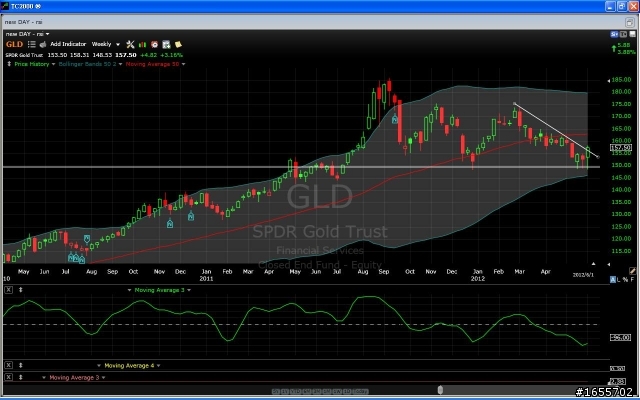Click the add-chart template icon
This screenshot has height=400, width=640.
pos(166,44)
